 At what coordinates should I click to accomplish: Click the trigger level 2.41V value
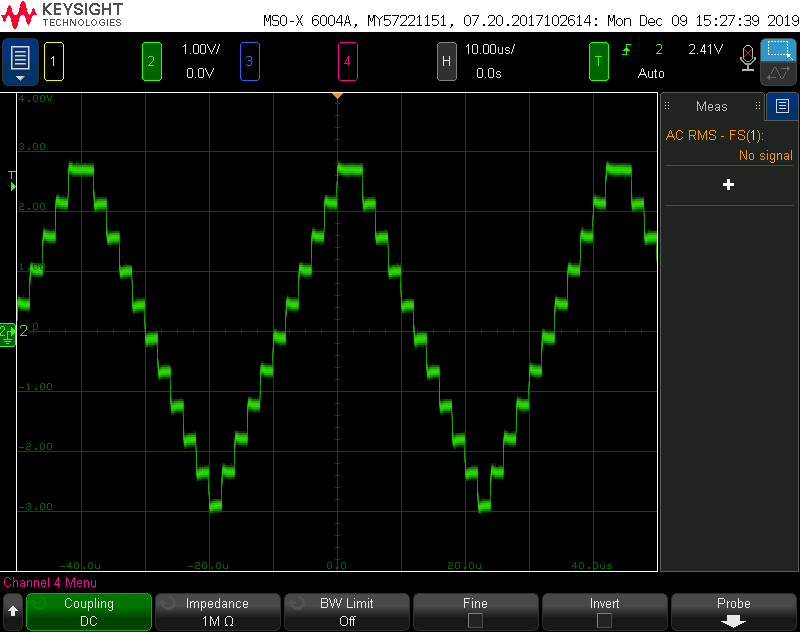point(706,49)
